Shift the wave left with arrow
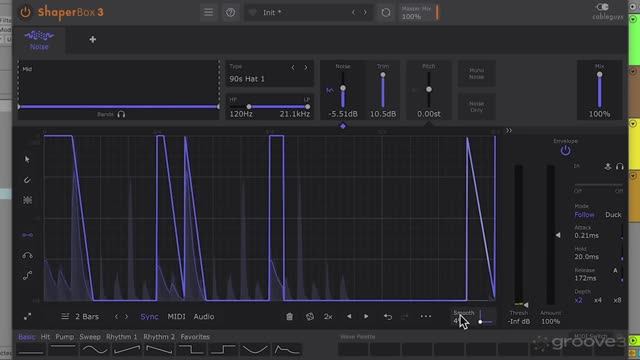Viewport: 640px width, 360px height. click(349, 316)
